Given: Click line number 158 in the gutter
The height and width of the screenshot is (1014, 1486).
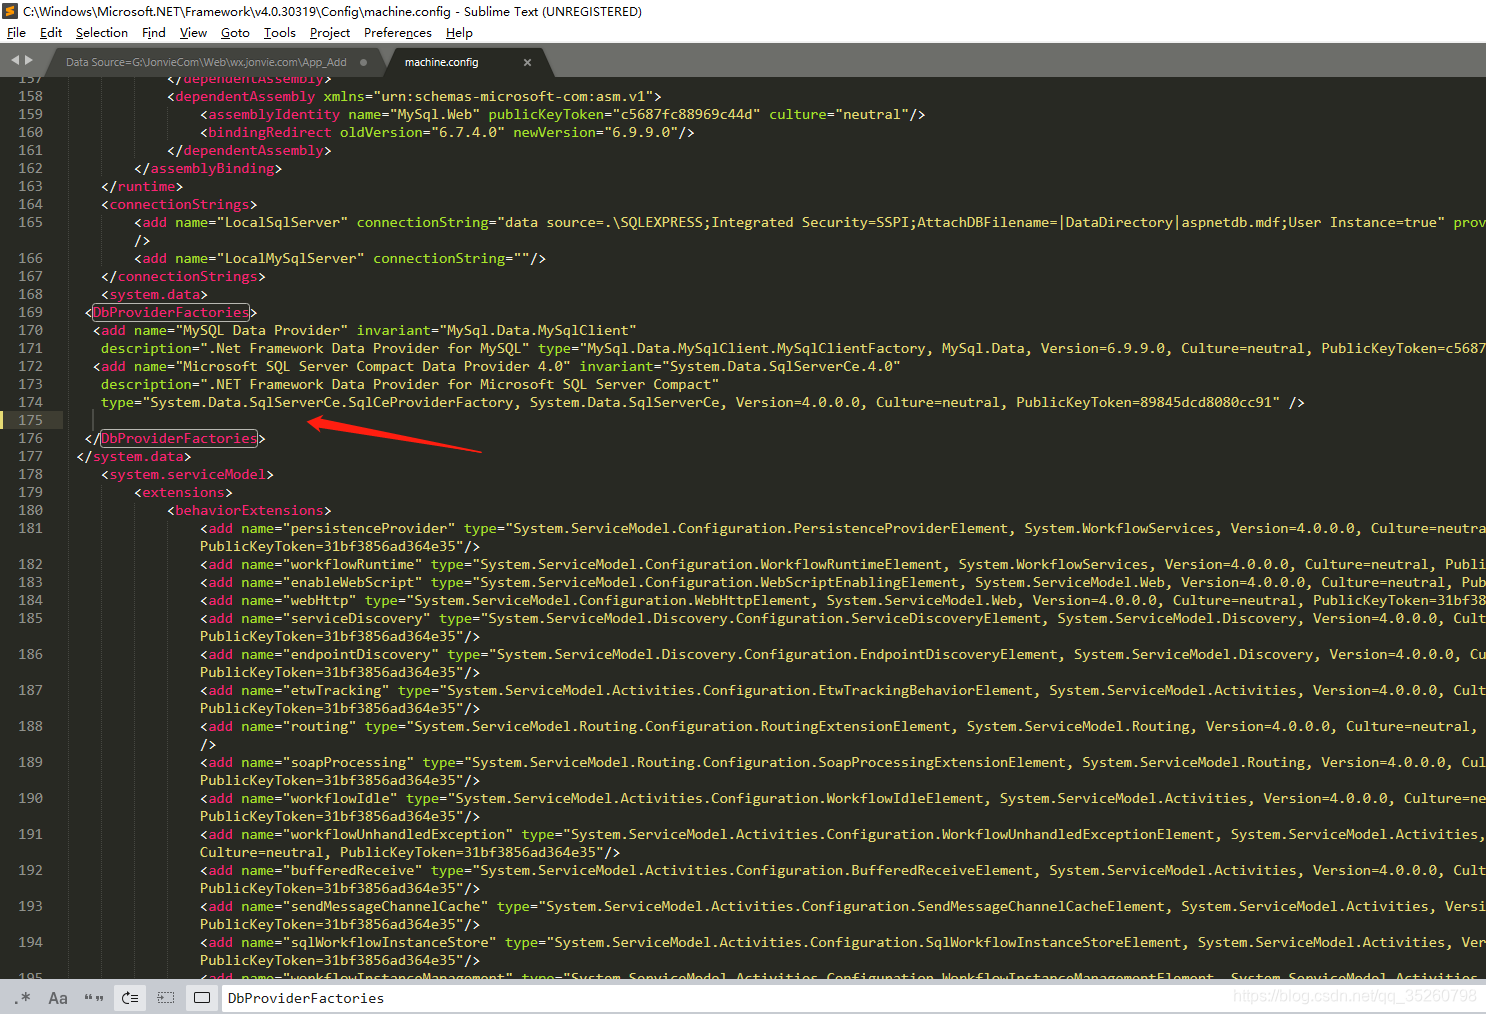Looking at the screenshot, I should [30, 96].
